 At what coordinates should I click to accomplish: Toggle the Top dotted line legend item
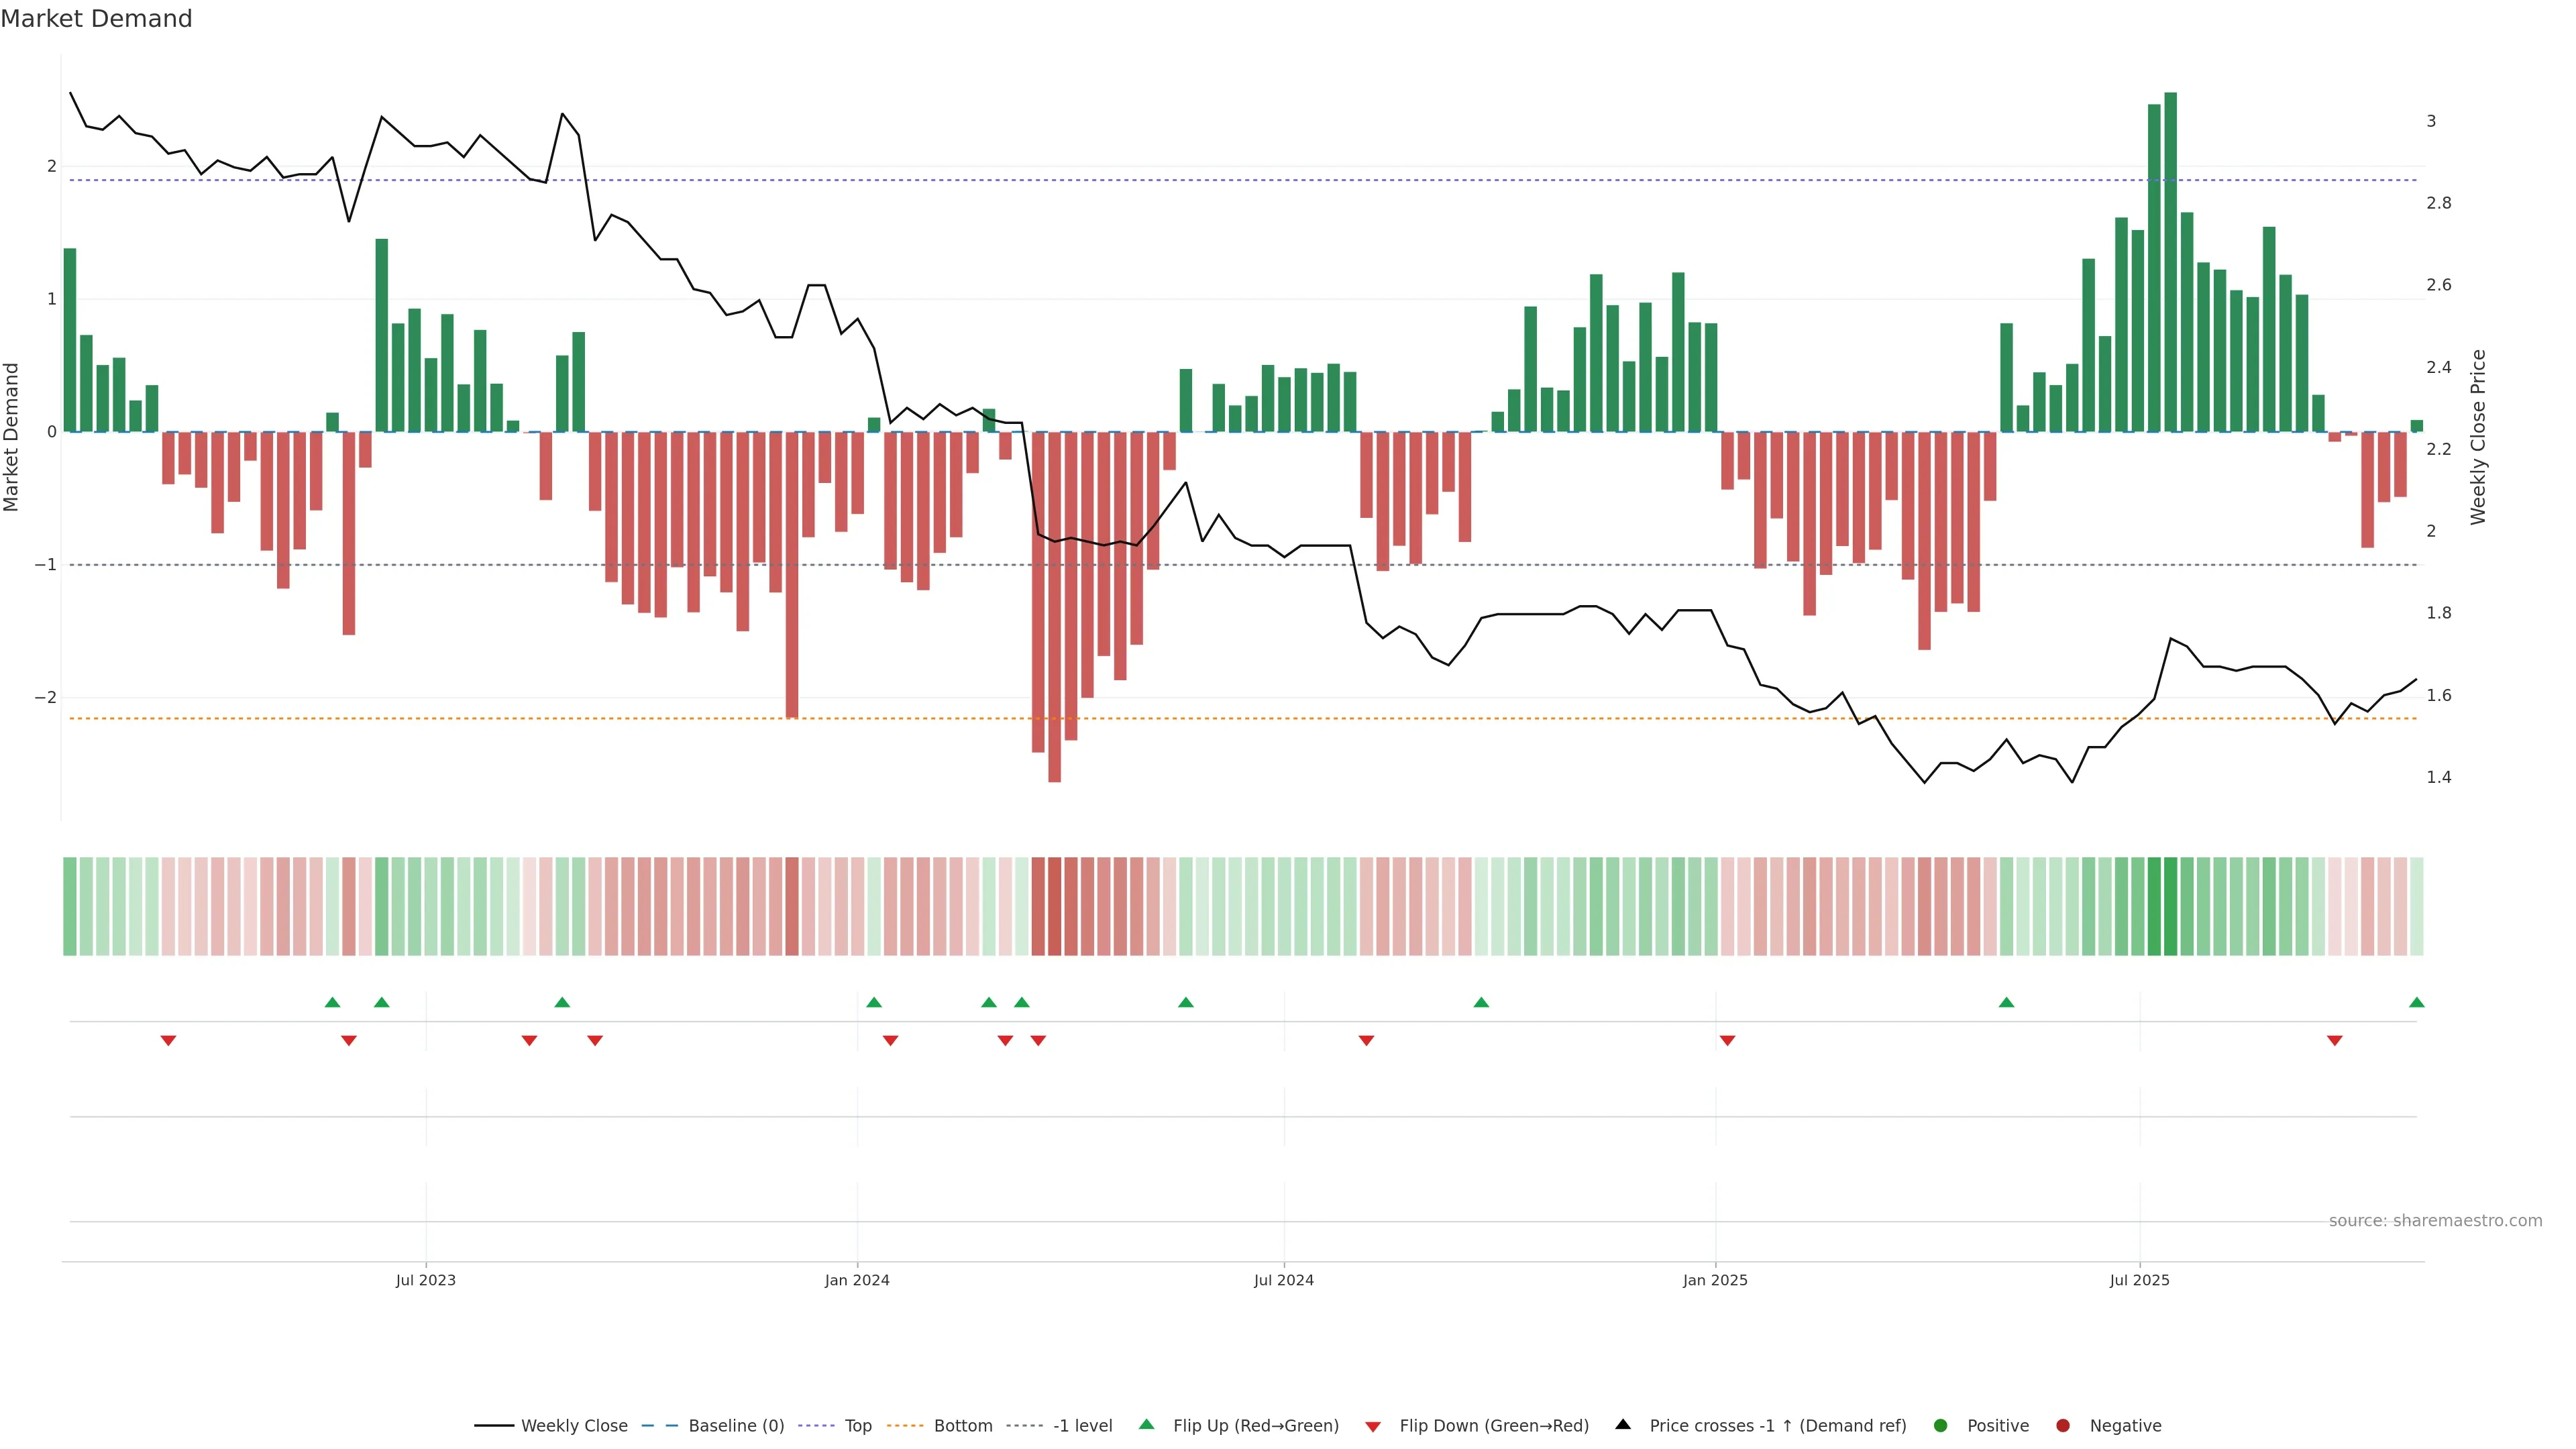point(857,1426)
